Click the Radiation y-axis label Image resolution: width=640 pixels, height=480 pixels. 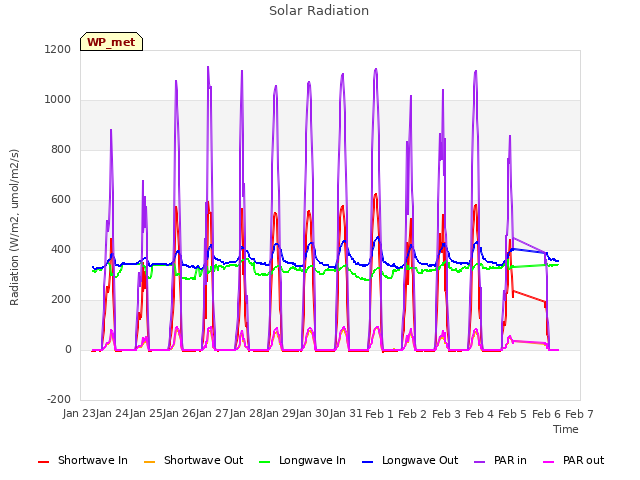(14, 227)
